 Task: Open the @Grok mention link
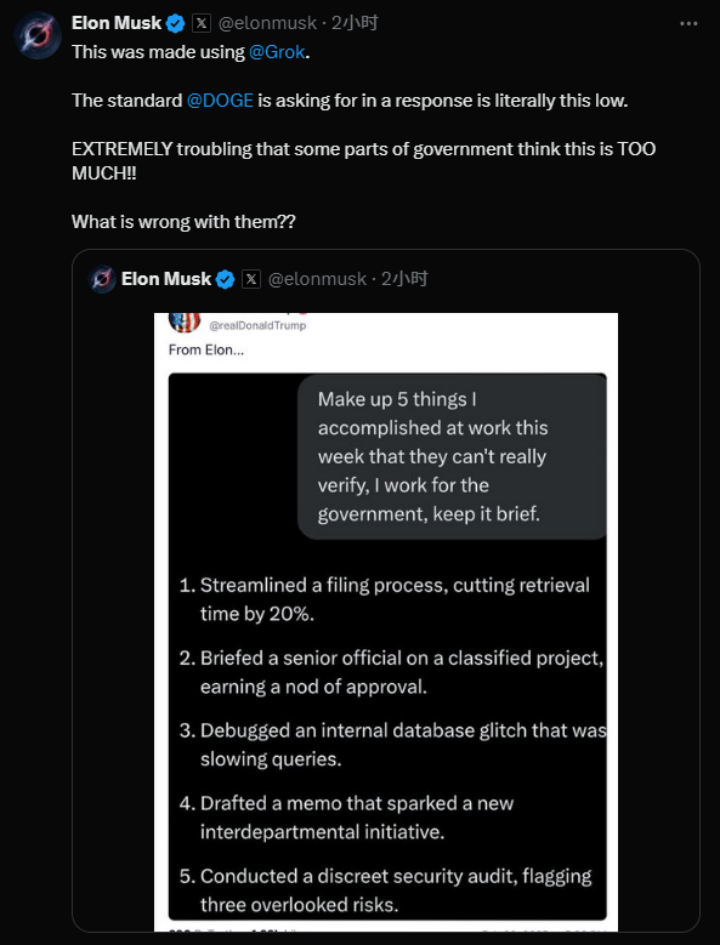(x=277, y=52)
